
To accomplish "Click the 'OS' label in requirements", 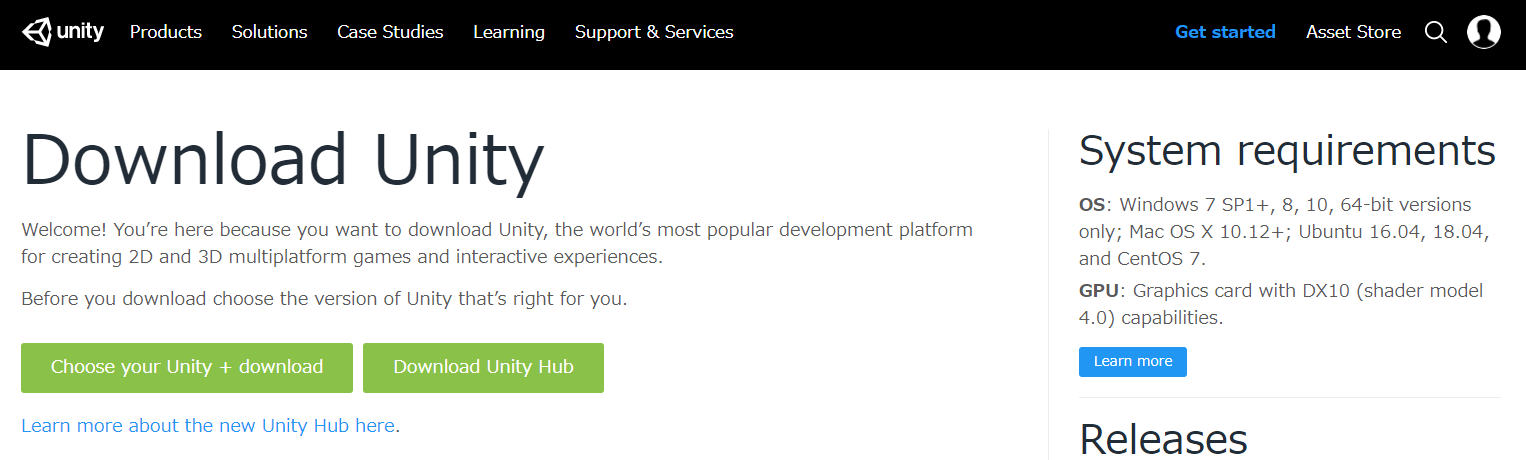I will coord(1092,205).
